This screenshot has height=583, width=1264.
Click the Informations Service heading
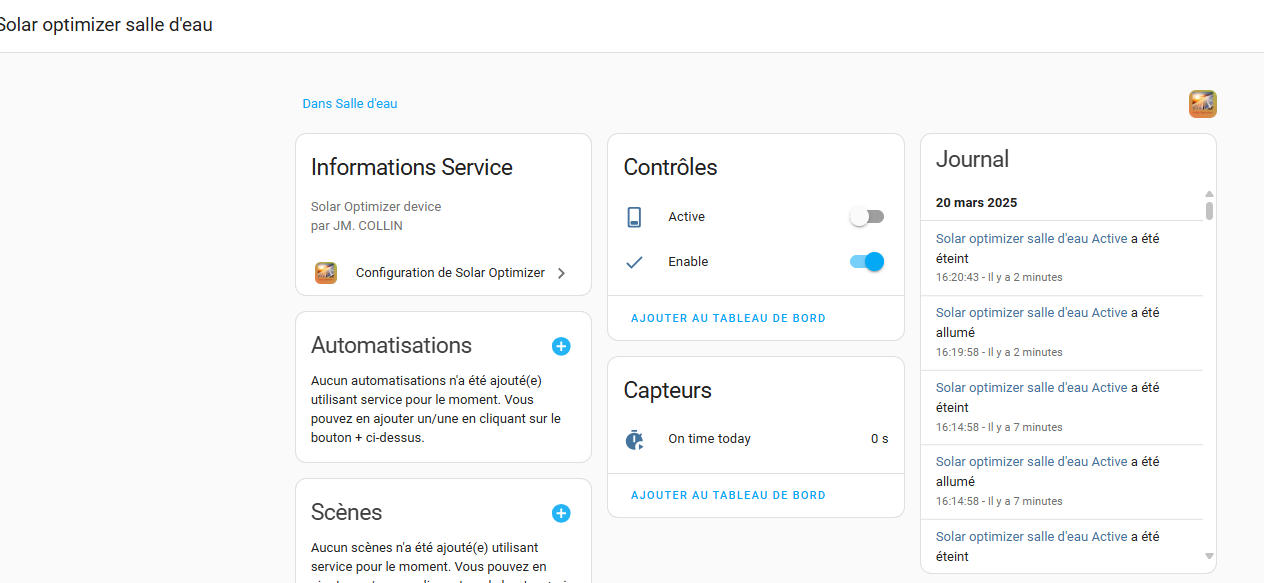(412, 167)
